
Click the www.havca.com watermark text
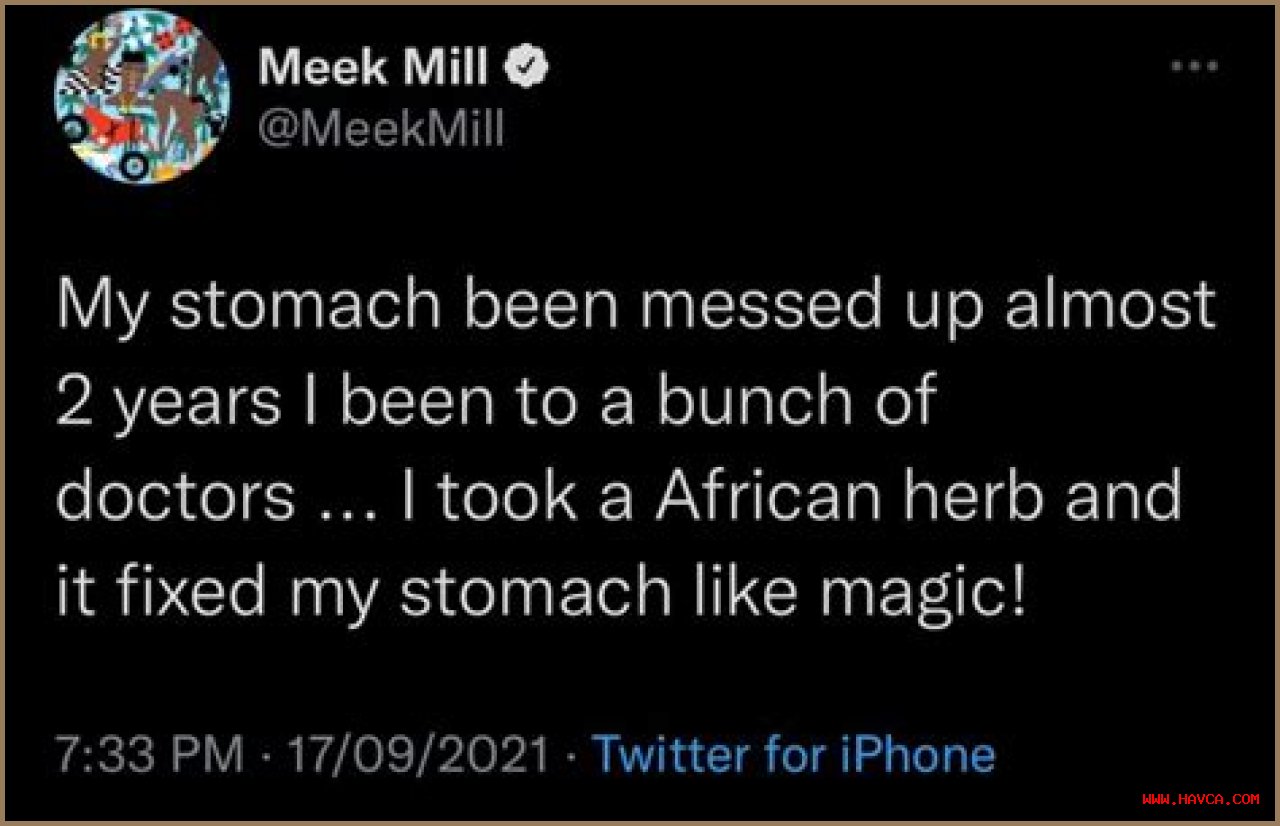pyautogui.click(x=1200, y=799)
